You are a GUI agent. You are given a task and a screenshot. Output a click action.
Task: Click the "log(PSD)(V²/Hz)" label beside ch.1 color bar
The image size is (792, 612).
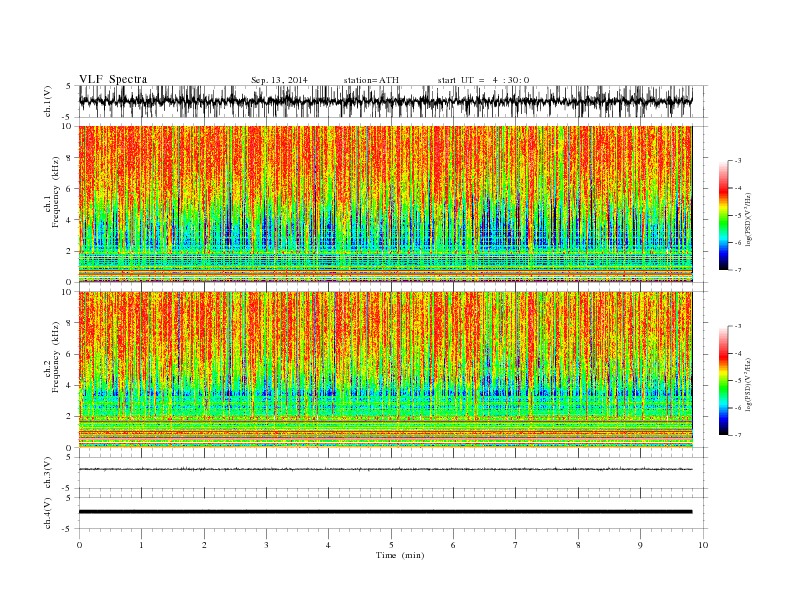click(749, 219)
